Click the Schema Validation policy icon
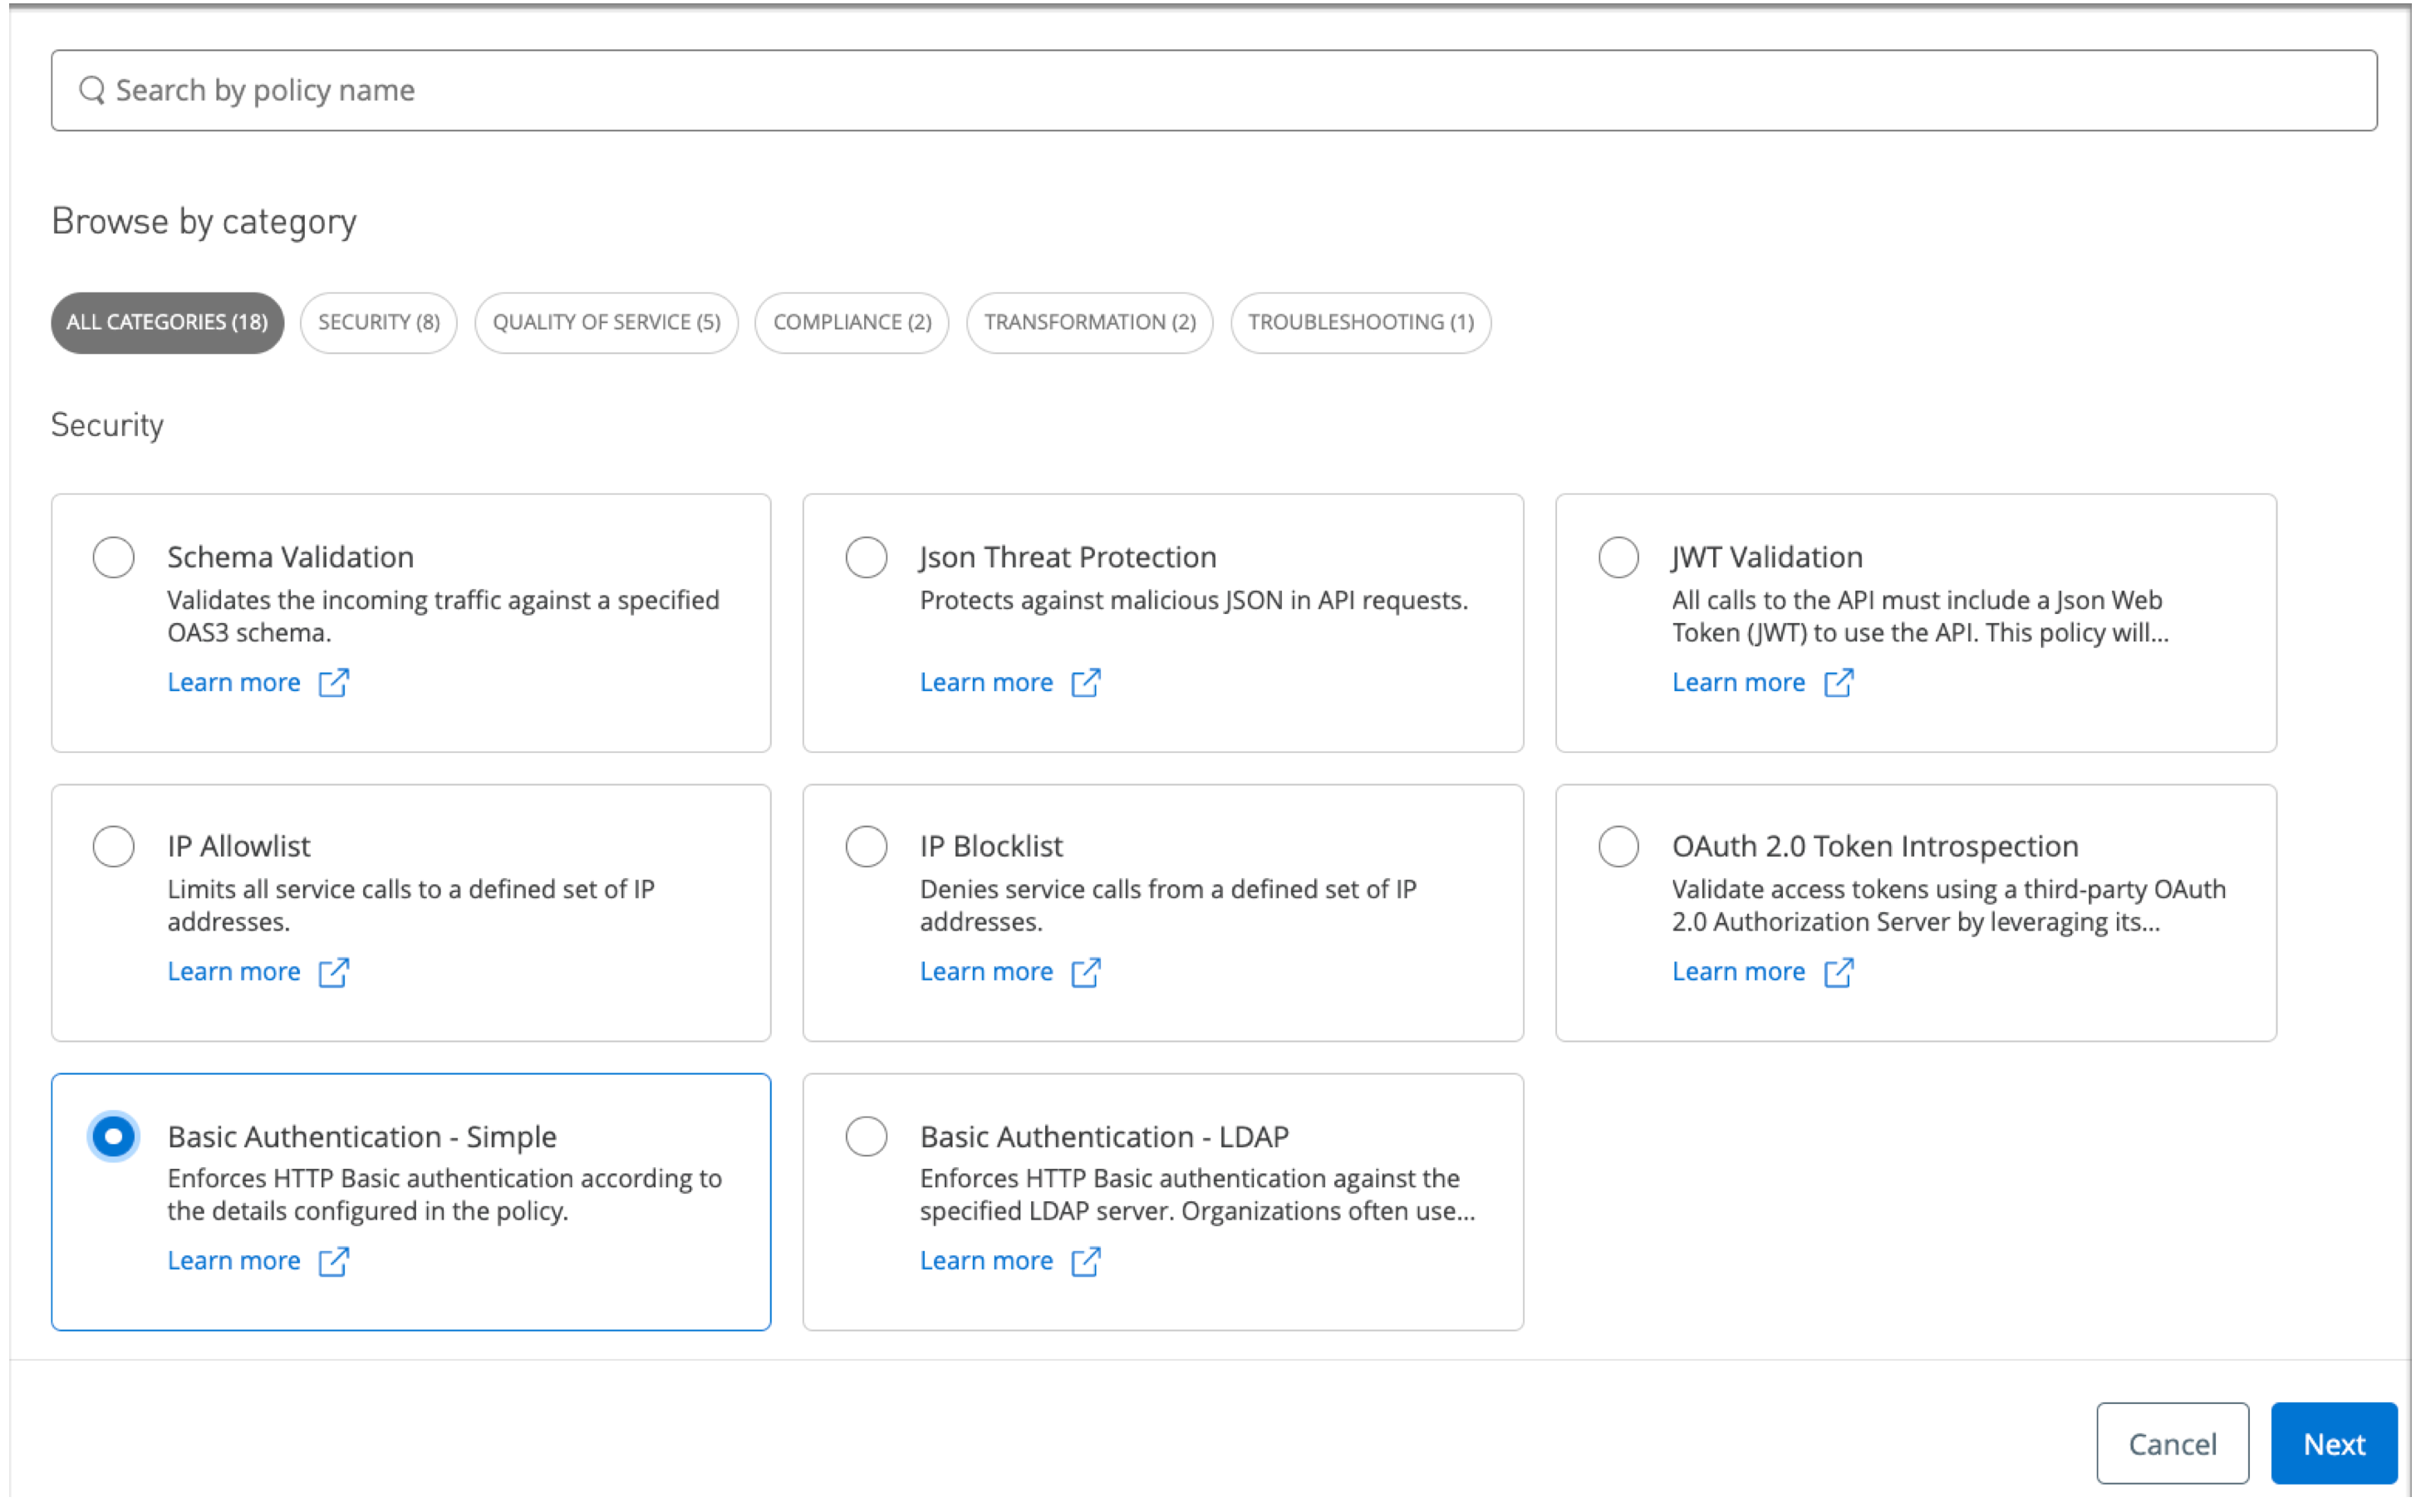This screenshot has width=2421, height=1512. (x=111, y=556)
